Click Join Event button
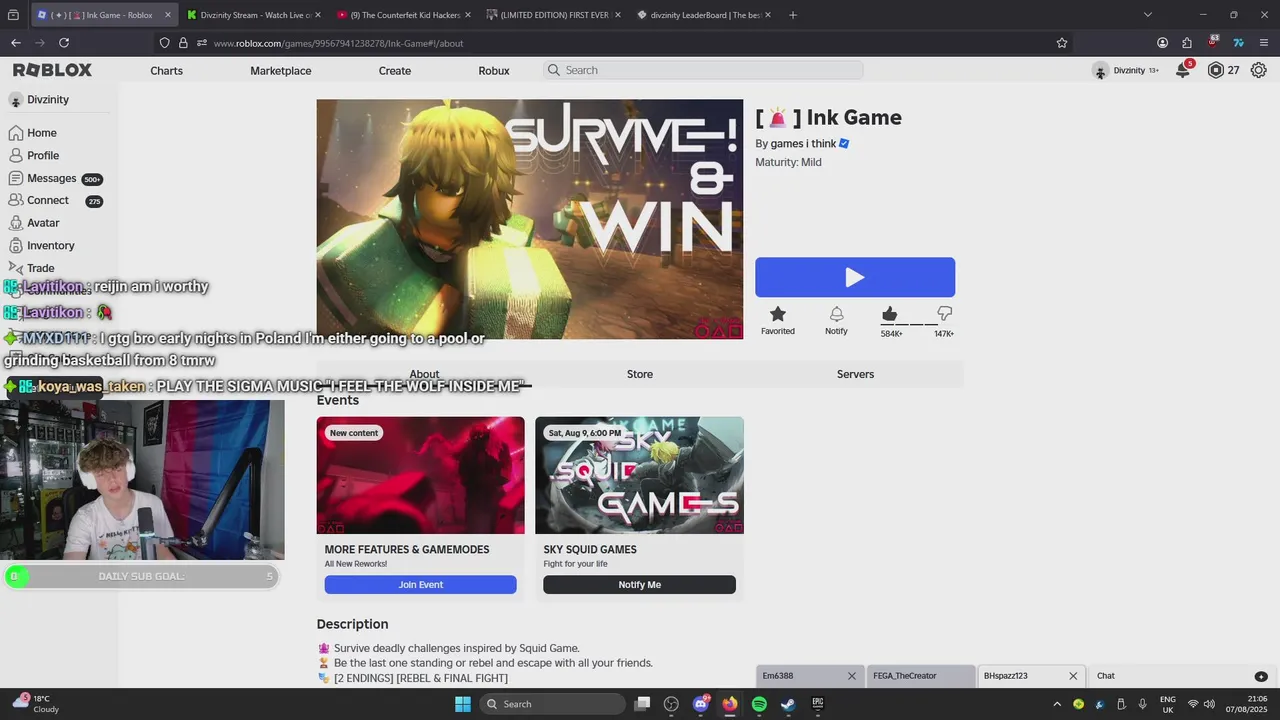The width and height of the screenshot is (1280, 720). pyautogui.click(x=420, y=585)
